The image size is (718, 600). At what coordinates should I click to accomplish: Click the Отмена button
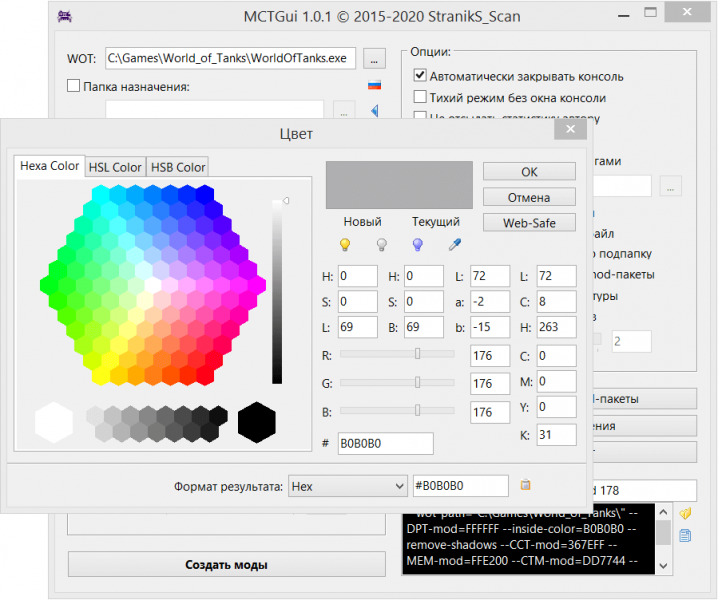(529, 197)
